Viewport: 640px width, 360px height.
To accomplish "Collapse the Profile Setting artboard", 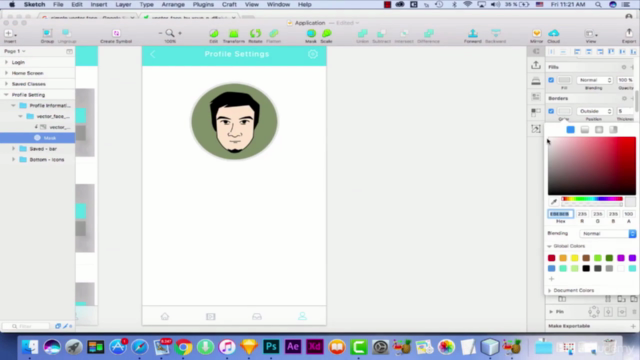I will coord(6,95).
